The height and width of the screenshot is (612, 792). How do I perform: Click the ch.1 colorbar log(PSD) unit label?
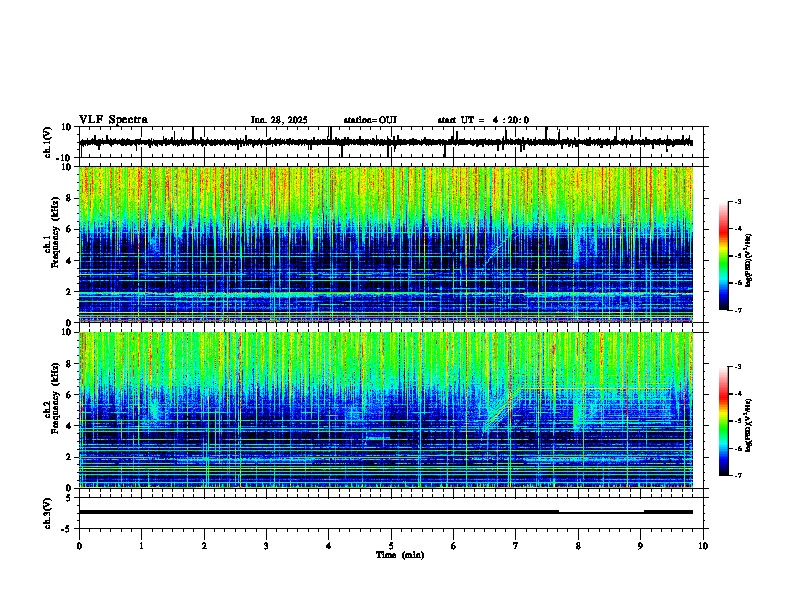748,260
